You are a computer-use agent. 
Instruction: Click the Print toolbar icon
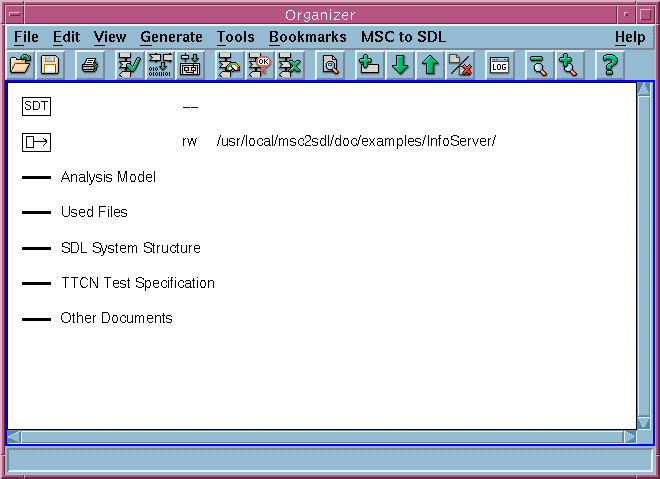tap(90, 66)
